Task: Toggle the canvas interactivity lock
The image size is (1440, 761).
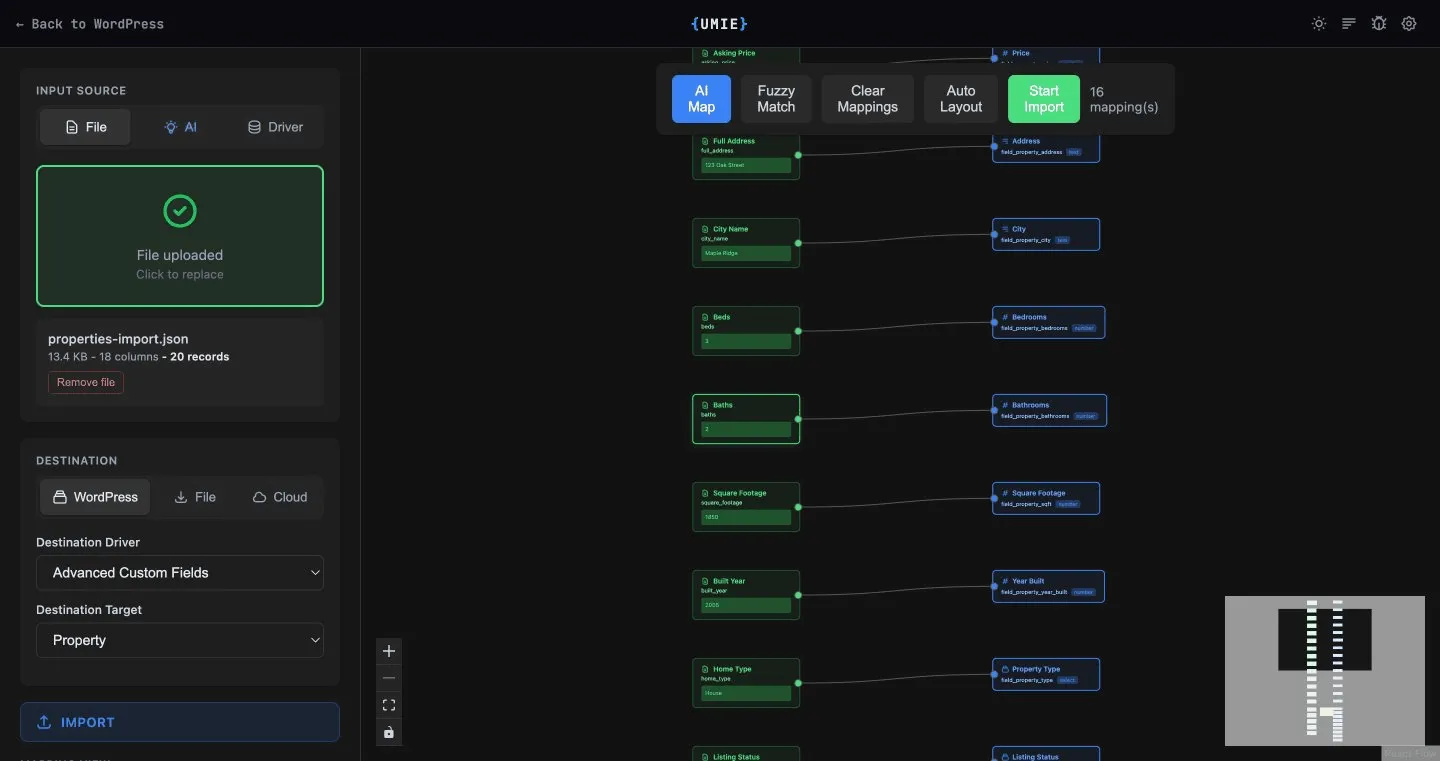Action: pyautogui.click(x=389, y=732)
